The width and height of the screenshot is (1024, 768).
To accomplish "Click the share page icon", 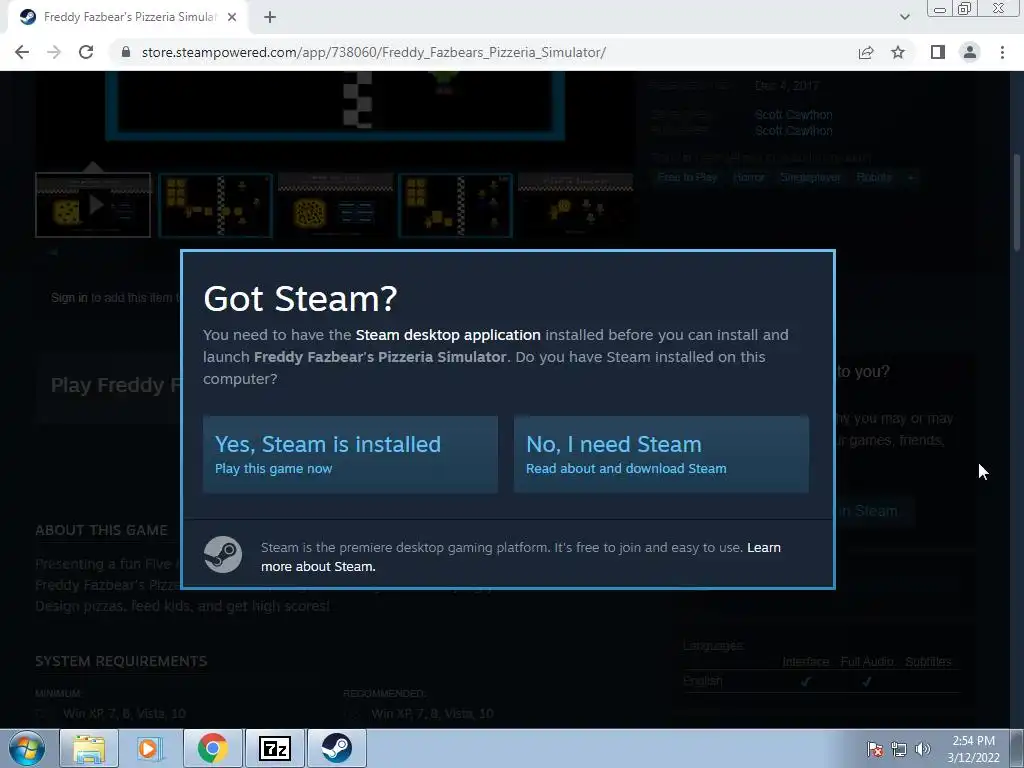I will pos(866,52).
